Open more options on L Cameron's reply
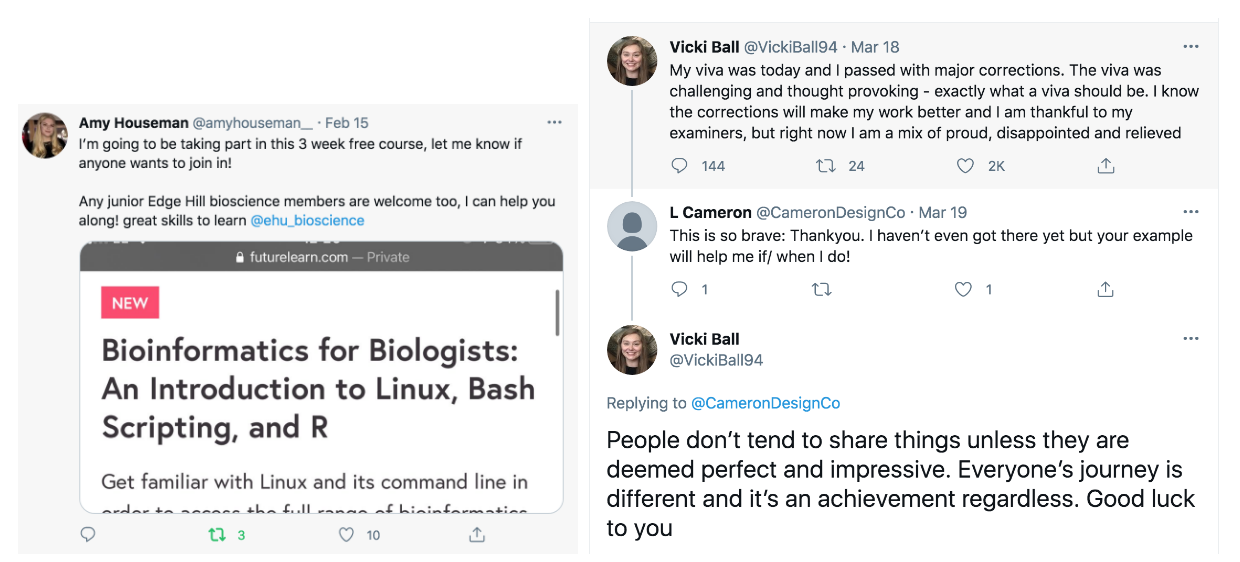Viewport: 1240px width, 562px height. click(1190, 212)
